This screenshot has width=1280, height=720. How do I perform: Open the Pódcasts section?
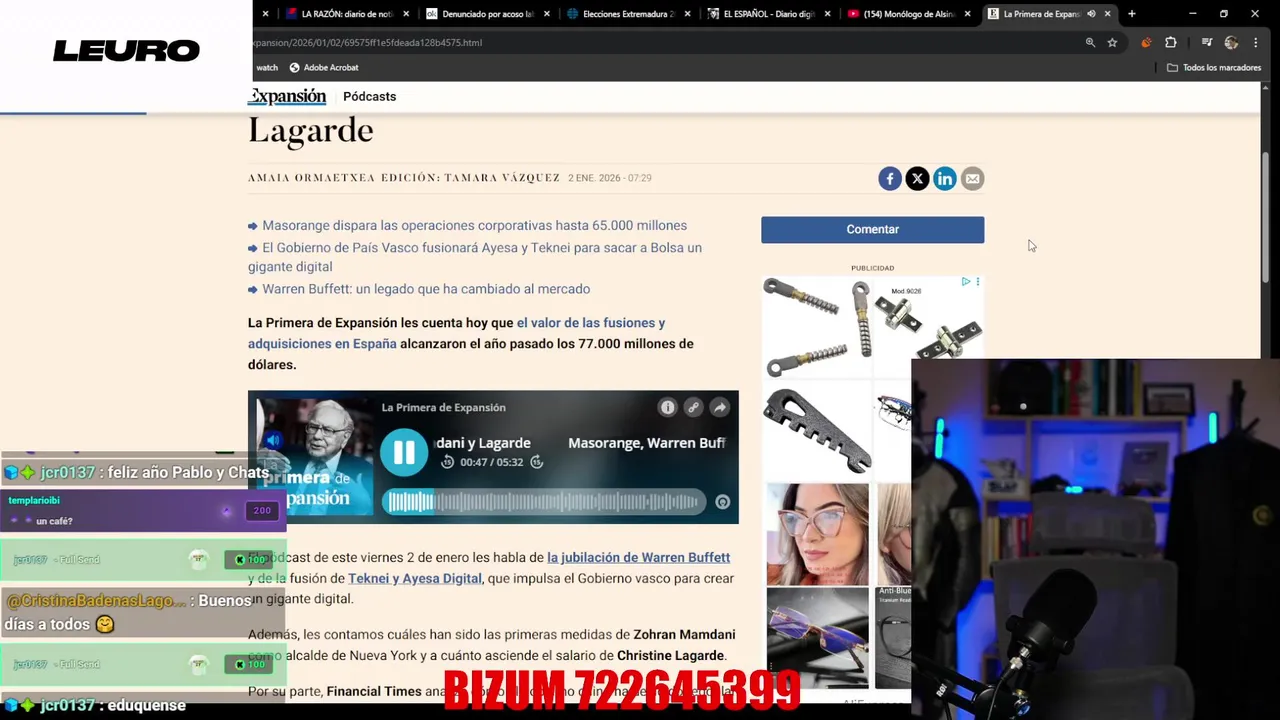point(369,96)
